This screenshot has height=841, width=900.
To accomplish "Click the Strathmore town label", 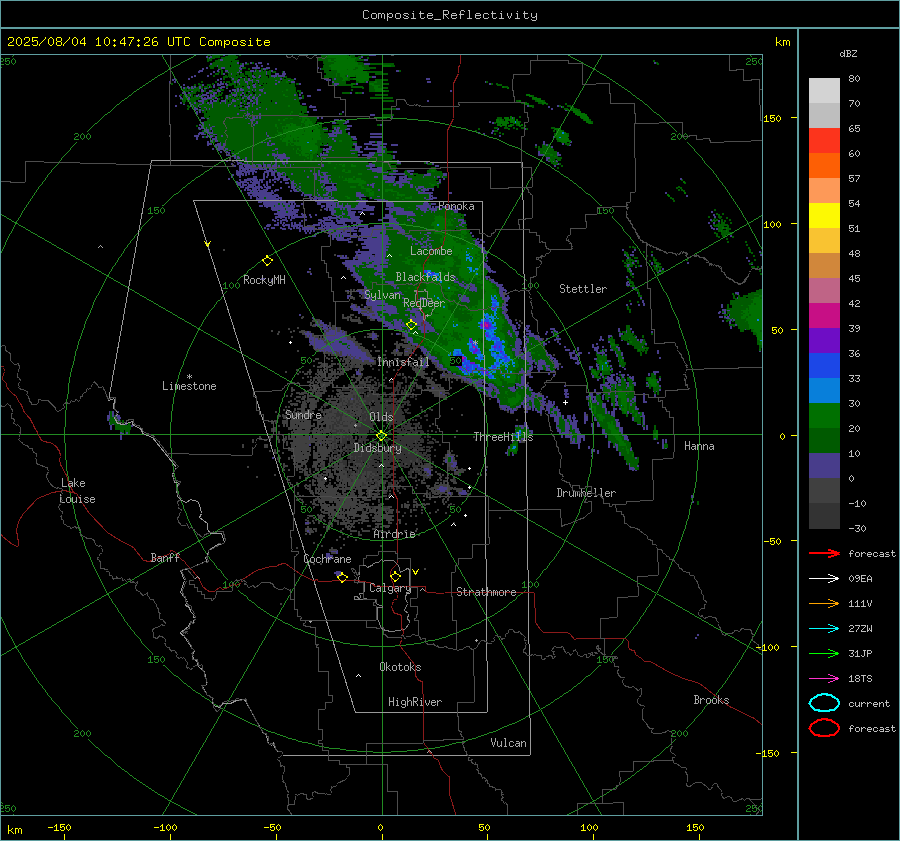I will coord(486,592).
